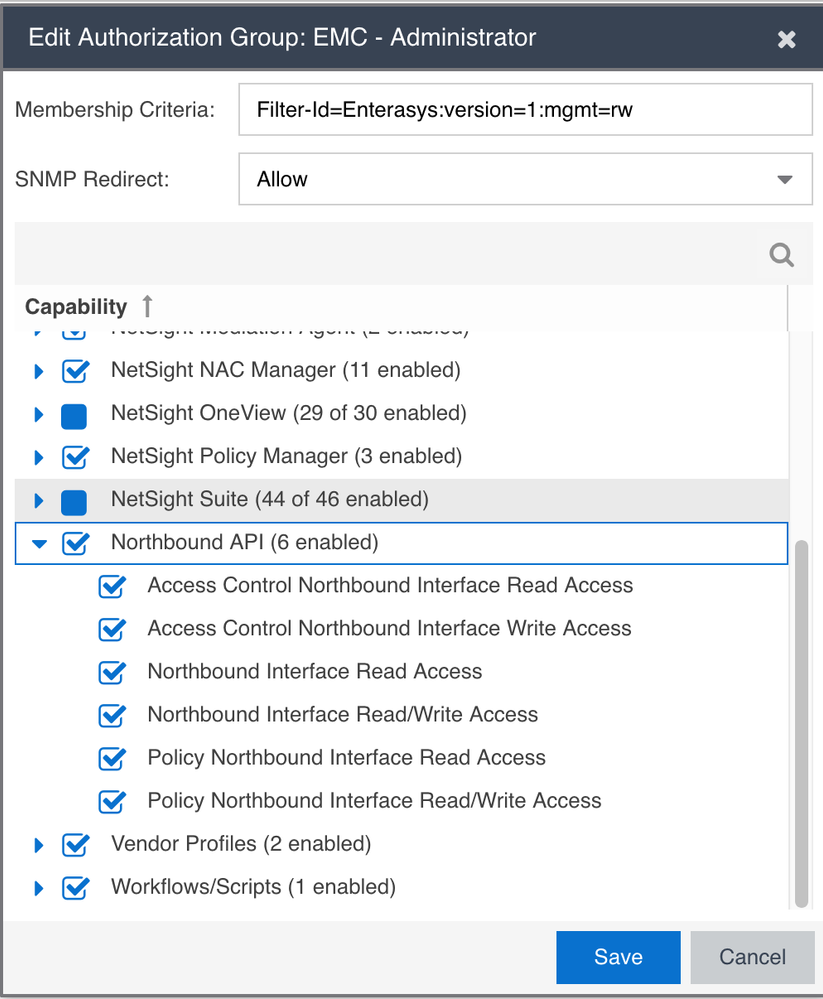This screenshot has height=999, width=823.
Task: Toggle the NetSight Suite partial checkbox
Action: pyautogui.click(x=74, y=500)
